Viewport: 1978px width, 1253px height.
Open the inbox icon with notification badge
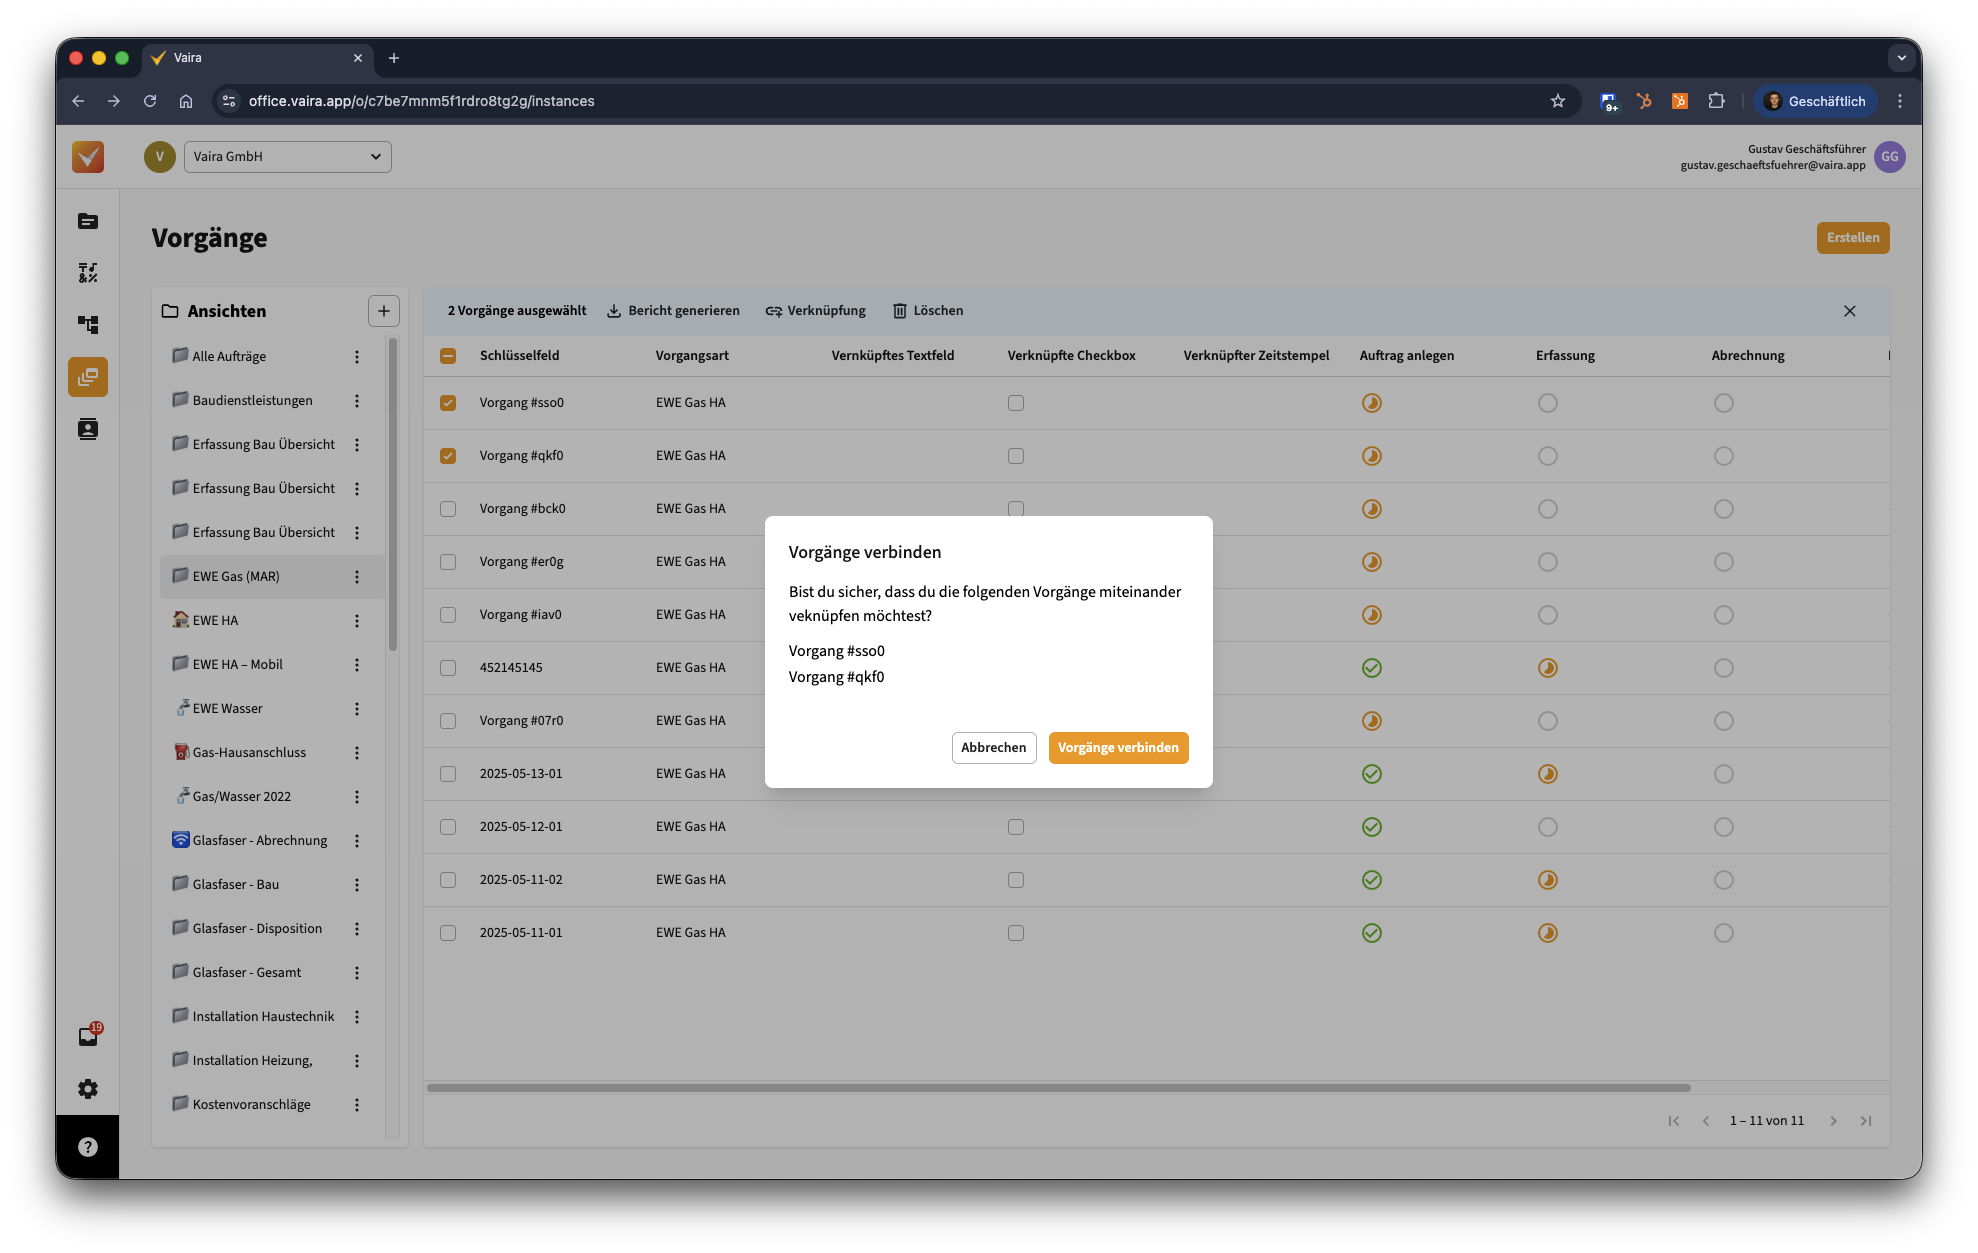[x=88, y=1037]
